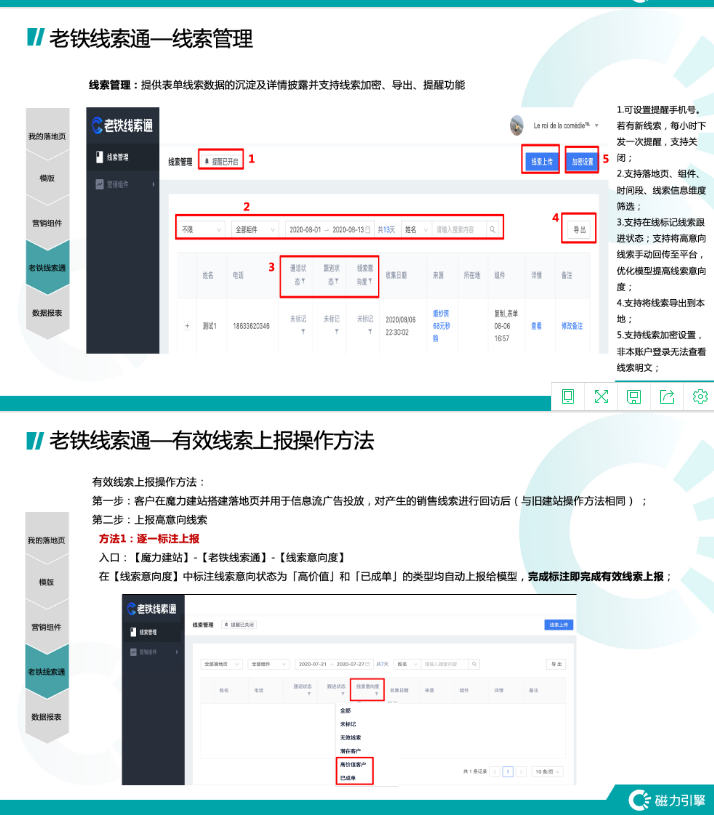Expand 营销组件 in the dark sidebar of the 线索管理 slide
Viewport: 714px width, 815px height.
click(x=123, y=184)
